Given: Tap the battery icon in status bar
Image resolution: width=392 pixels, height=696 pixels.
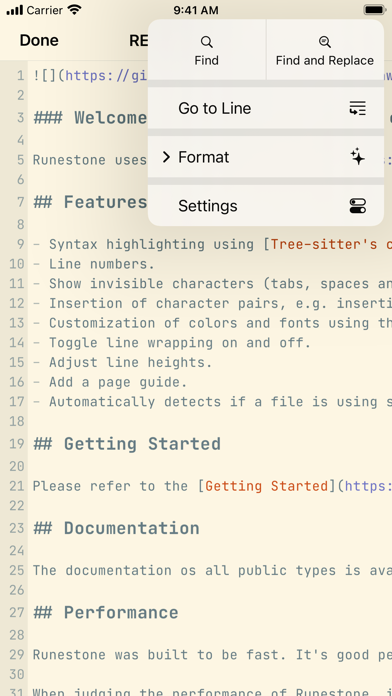Looking at the screenshot, I should [374, 10].
